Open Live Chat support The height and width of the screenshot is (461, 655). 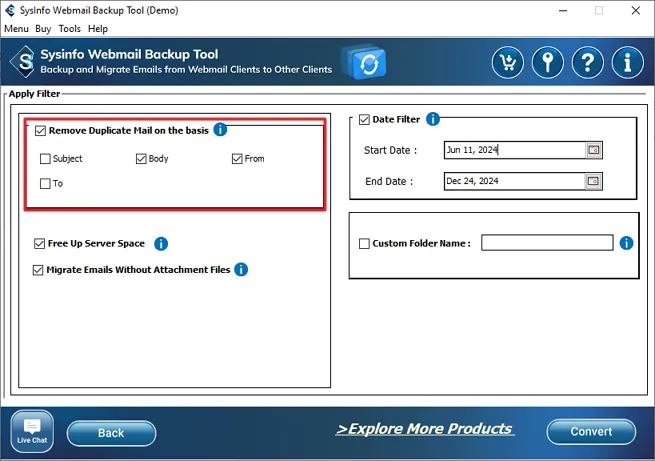click(x=32, y=431)
